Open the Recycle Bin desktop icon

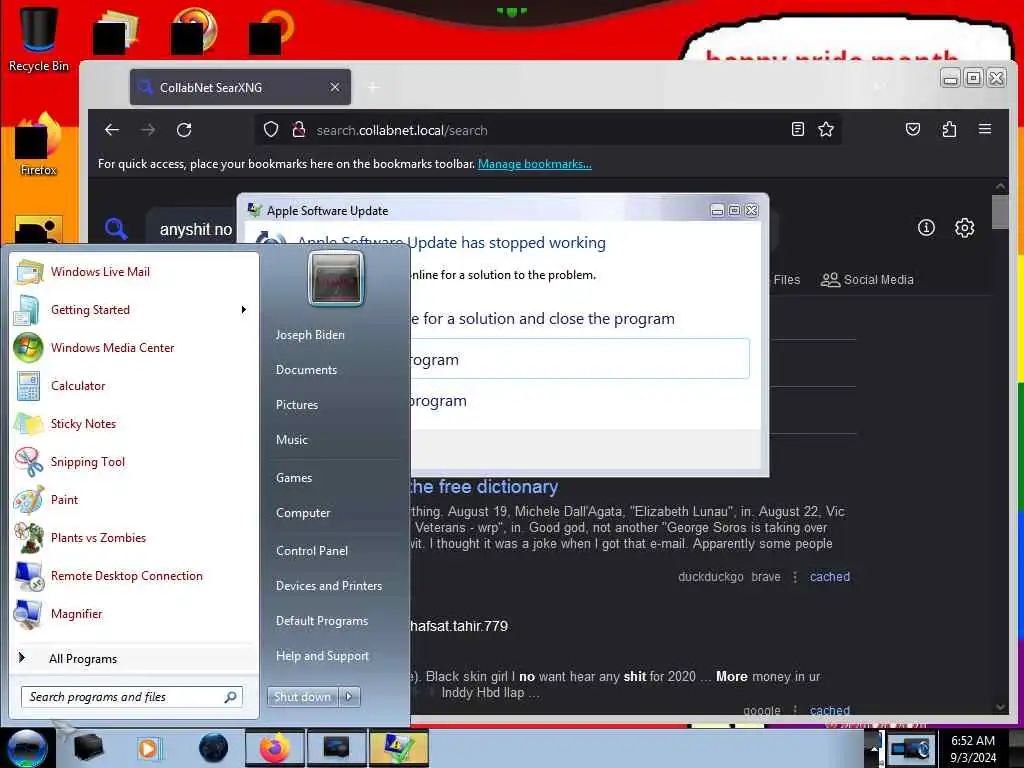click(38, 39)
